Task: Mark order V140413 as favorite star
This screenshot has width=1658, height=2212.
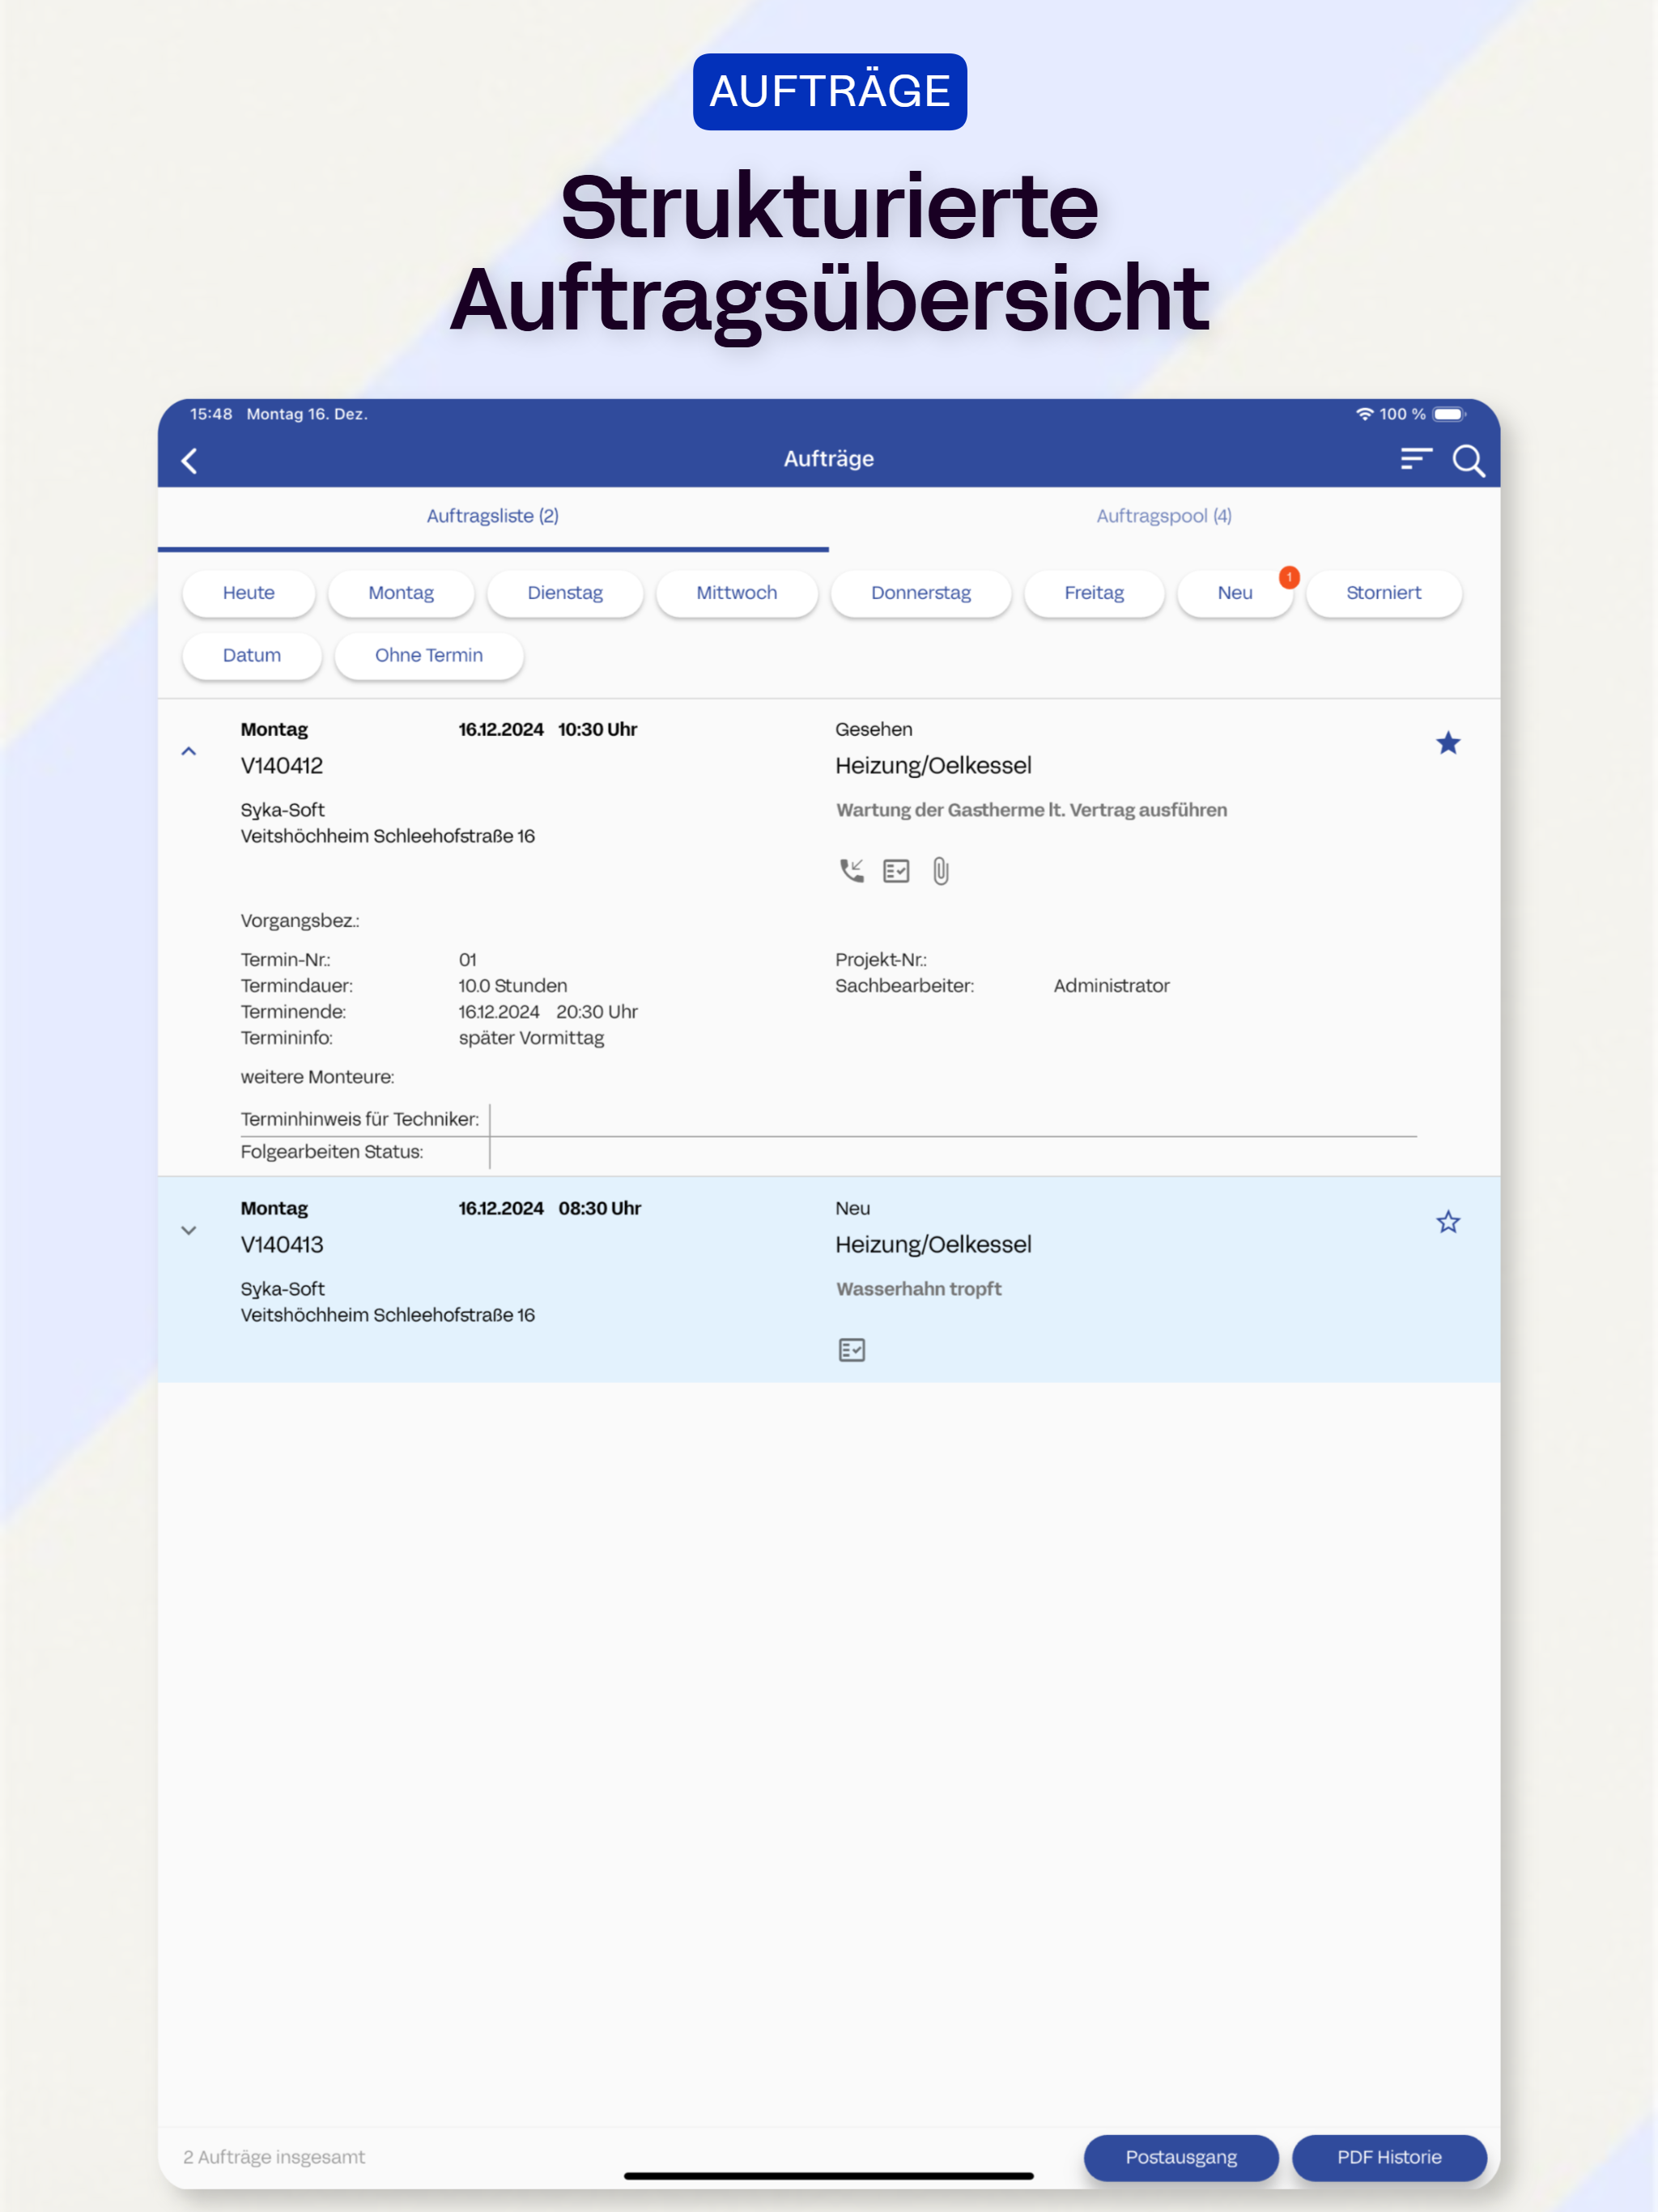Action: (1447, 1221)
